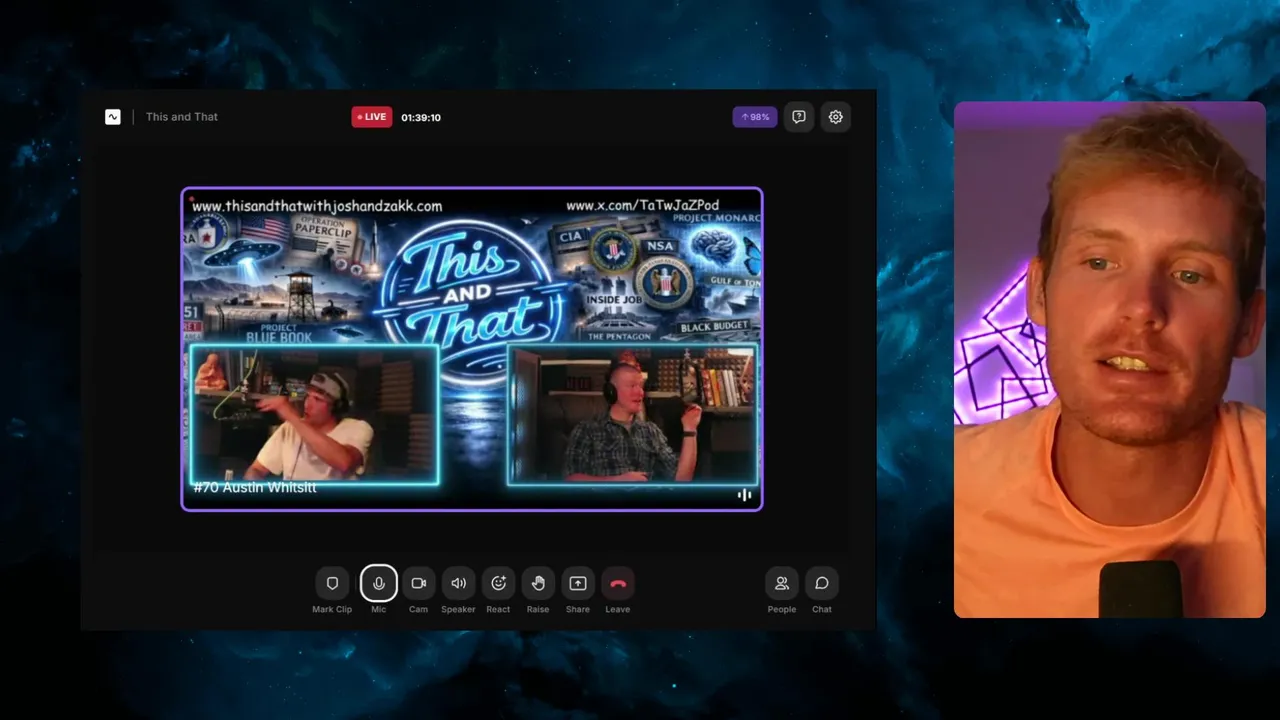This screenshot has width=1280, height=720.
Task: Click the audio level indicator on the shared screen
Action: (744, 495)
